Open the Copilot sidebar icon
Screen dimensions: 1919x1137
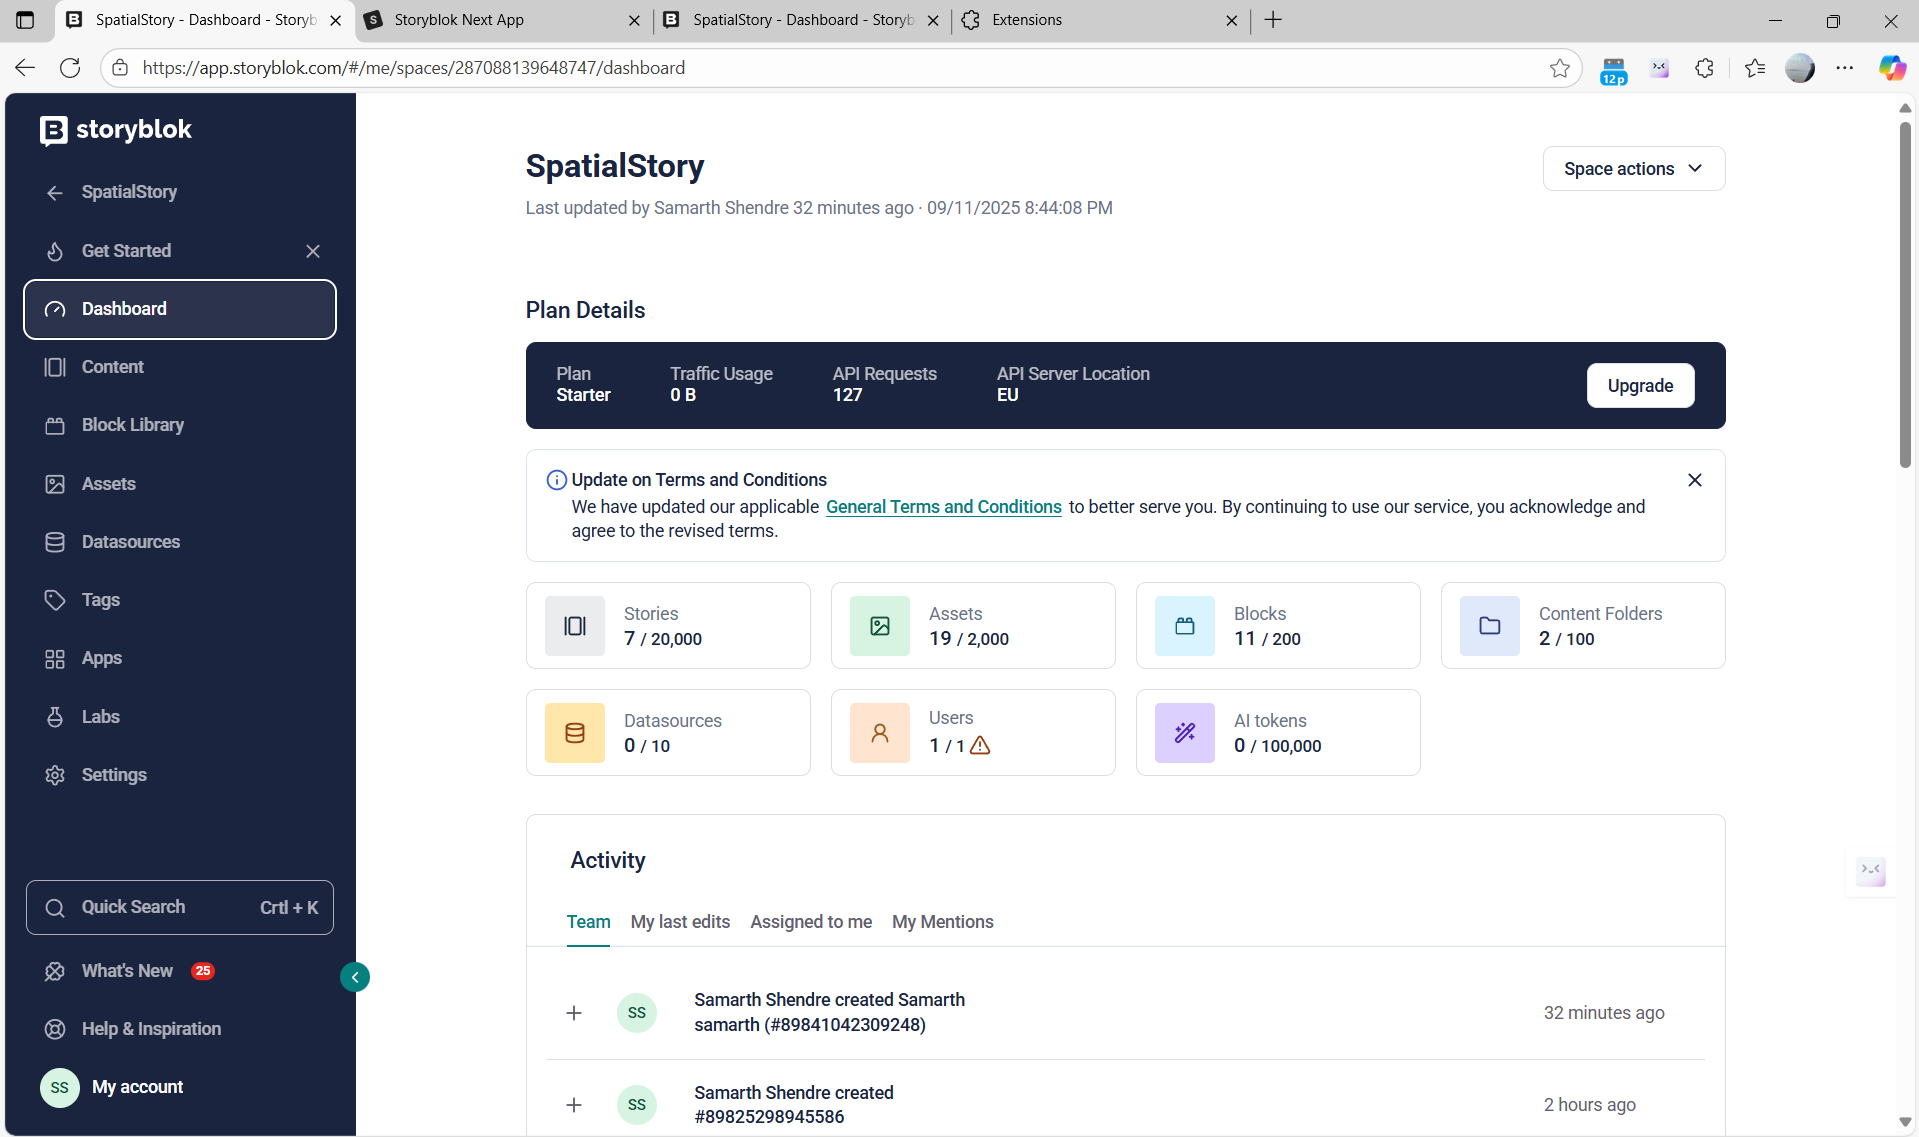click(x=1892, y=68)
